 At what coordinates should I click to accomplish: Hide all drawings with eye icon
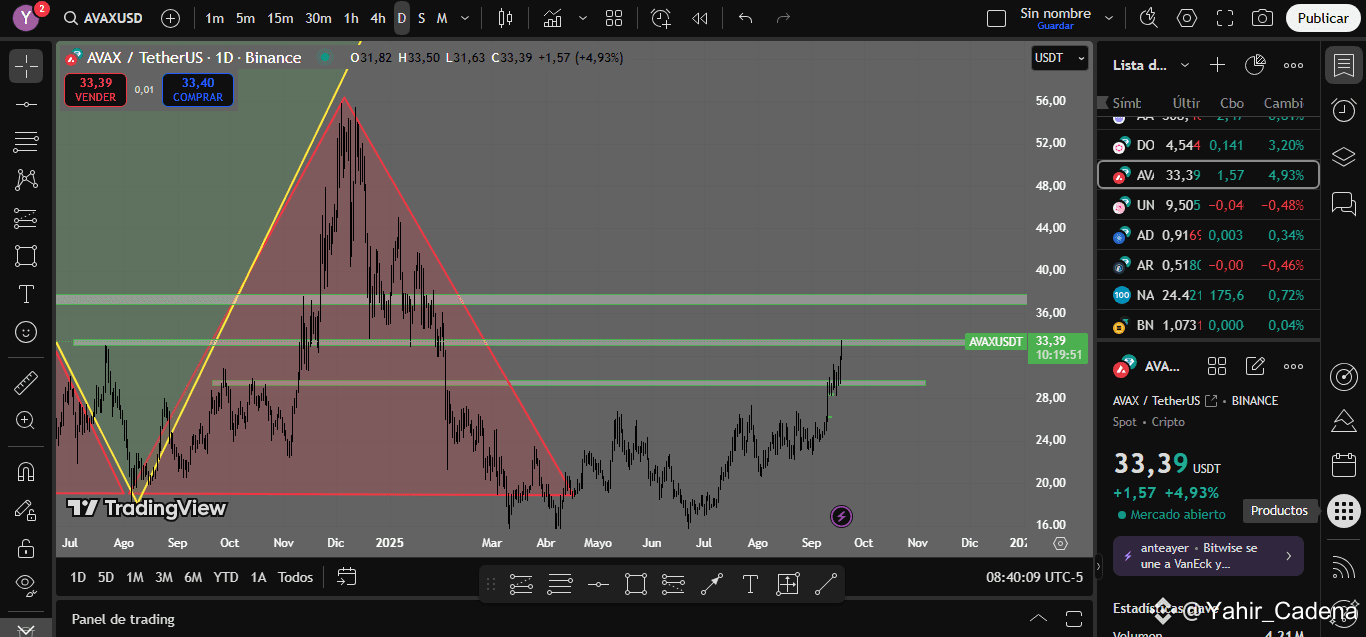pyautogui.click(x=26, y=585)
